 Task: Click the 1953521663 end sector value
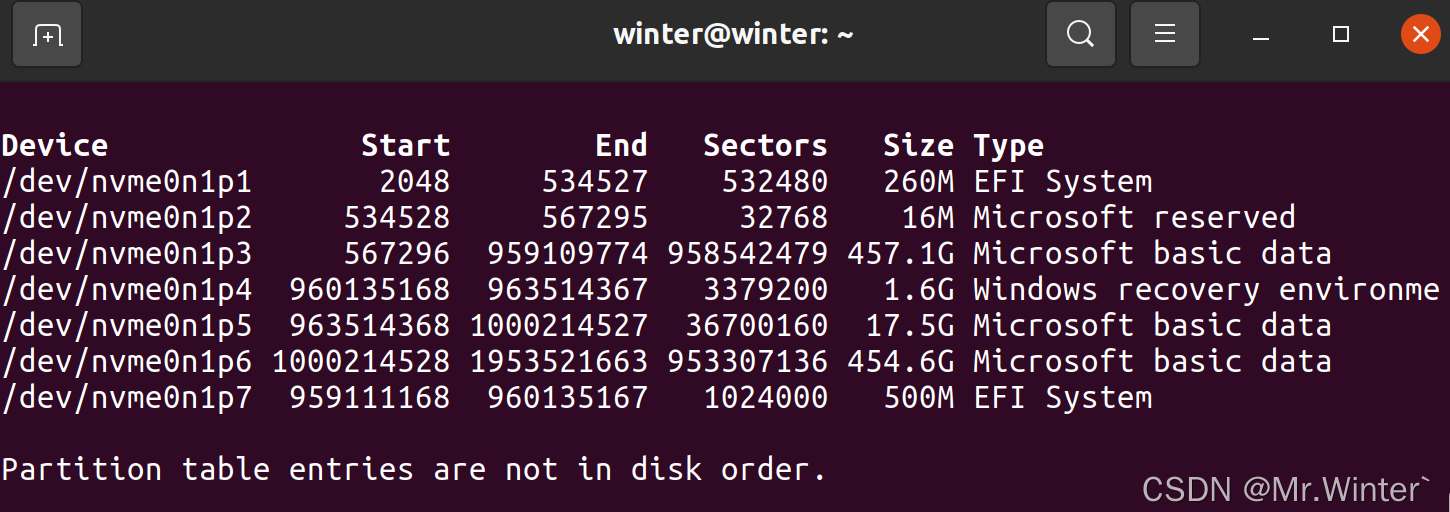tap(558, 362)
